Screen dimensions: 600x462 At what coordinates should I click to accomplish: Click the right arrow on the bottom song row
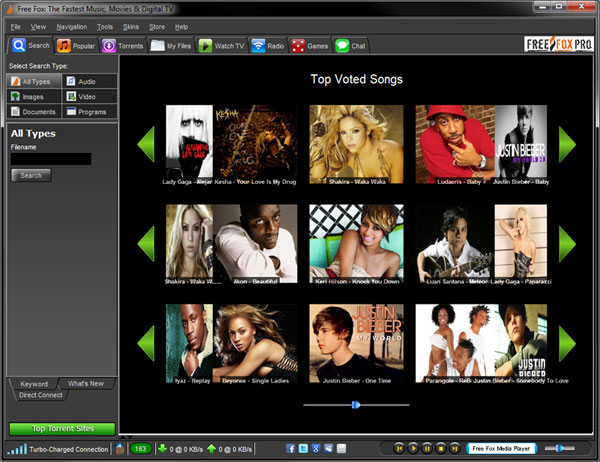(567, 343)
